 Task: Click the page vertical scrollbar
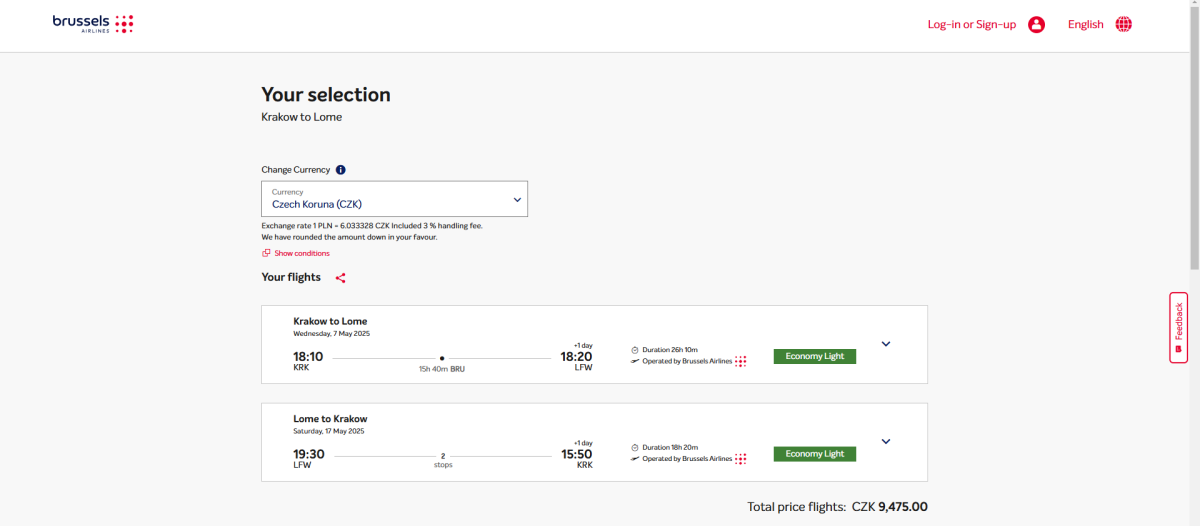click(1194, 150)
